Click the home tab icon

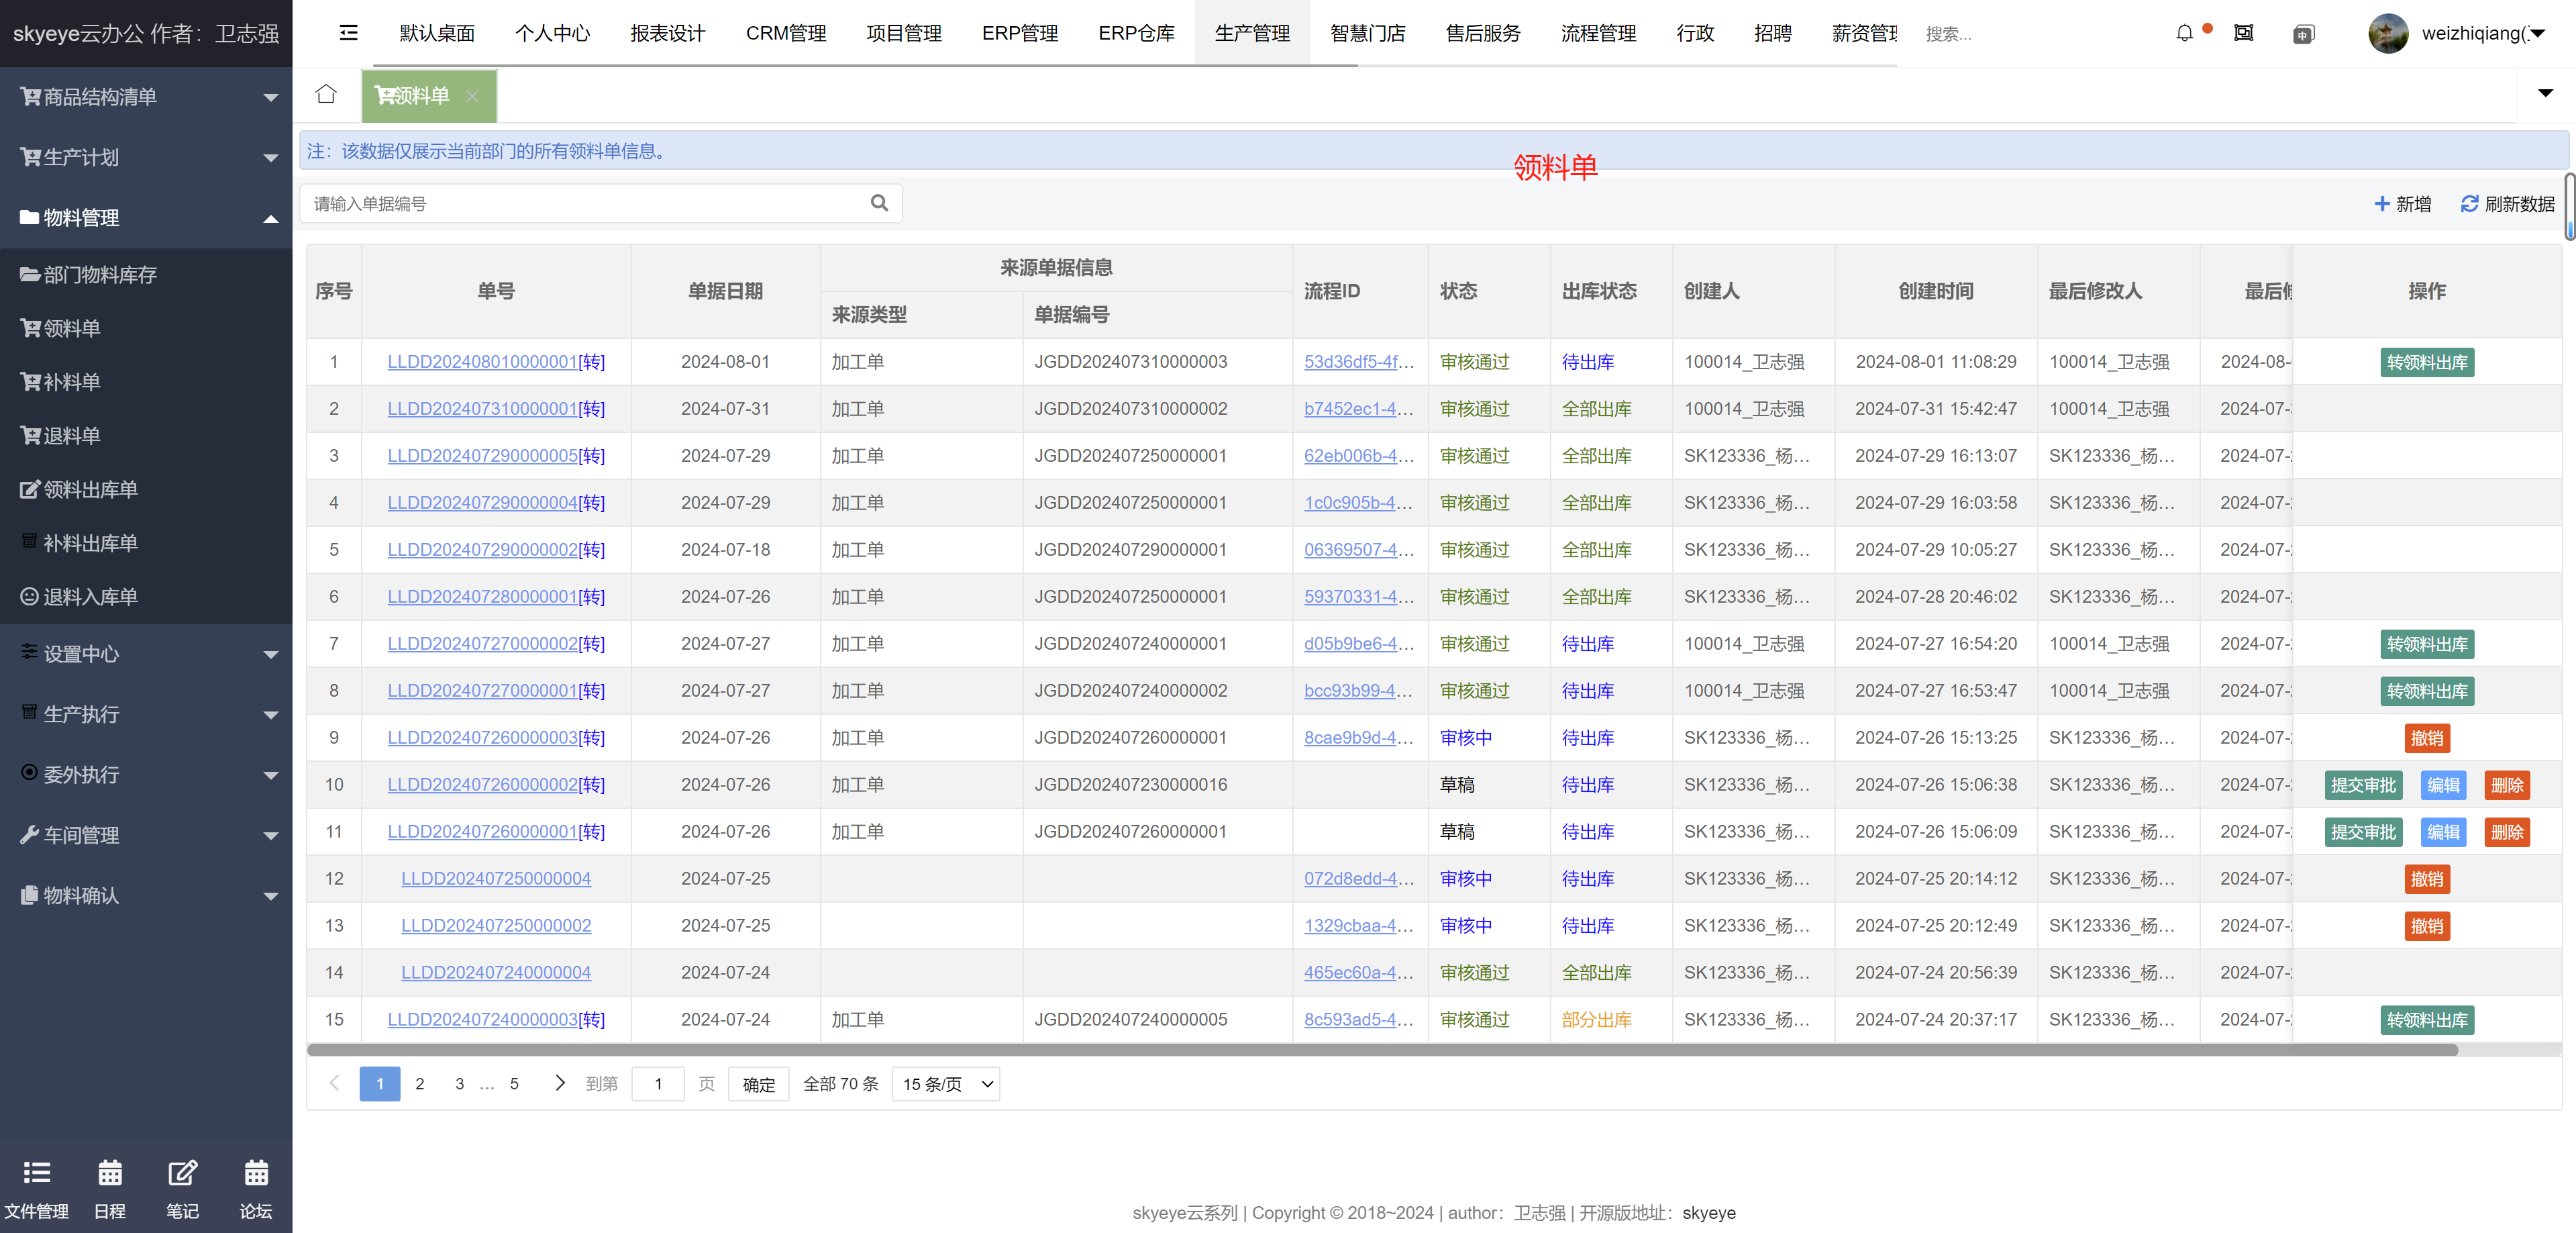point(326,95)
